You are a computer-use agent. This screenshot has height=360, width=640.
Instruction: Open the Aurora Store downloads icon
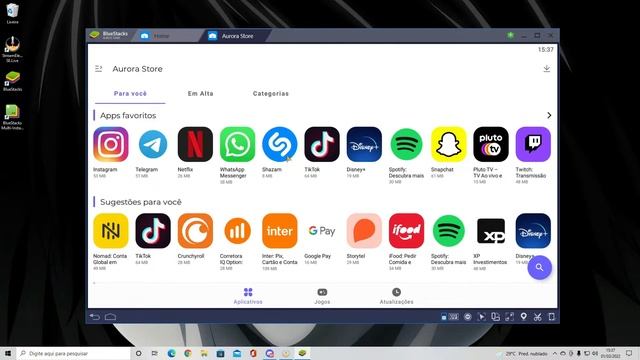(547, 69)
